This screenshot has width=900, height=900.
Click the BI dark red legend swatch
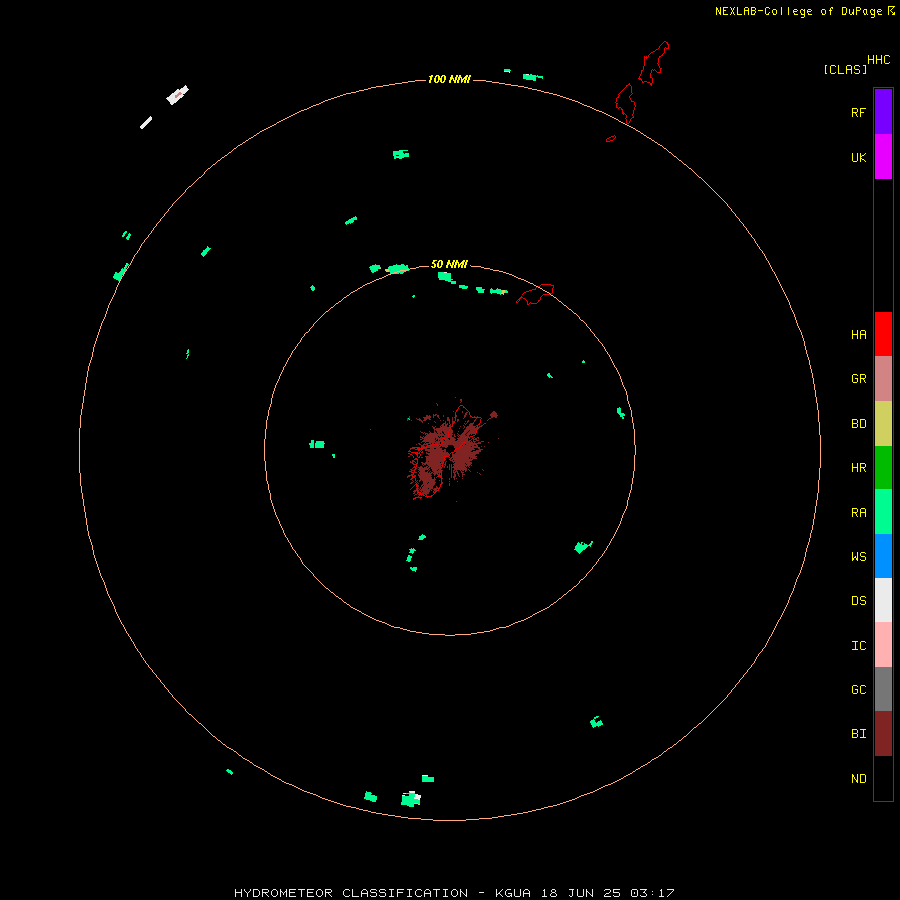[883, 734]
